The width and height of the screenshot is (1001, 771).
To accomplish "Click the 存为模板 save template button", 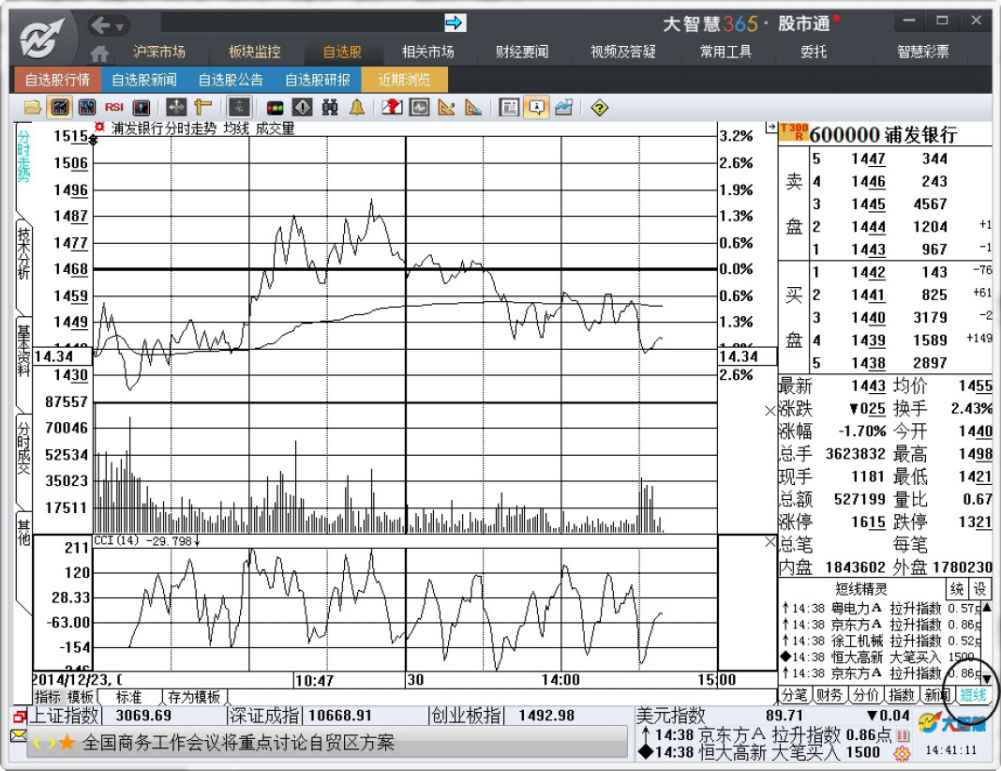I will pos(193,696).
